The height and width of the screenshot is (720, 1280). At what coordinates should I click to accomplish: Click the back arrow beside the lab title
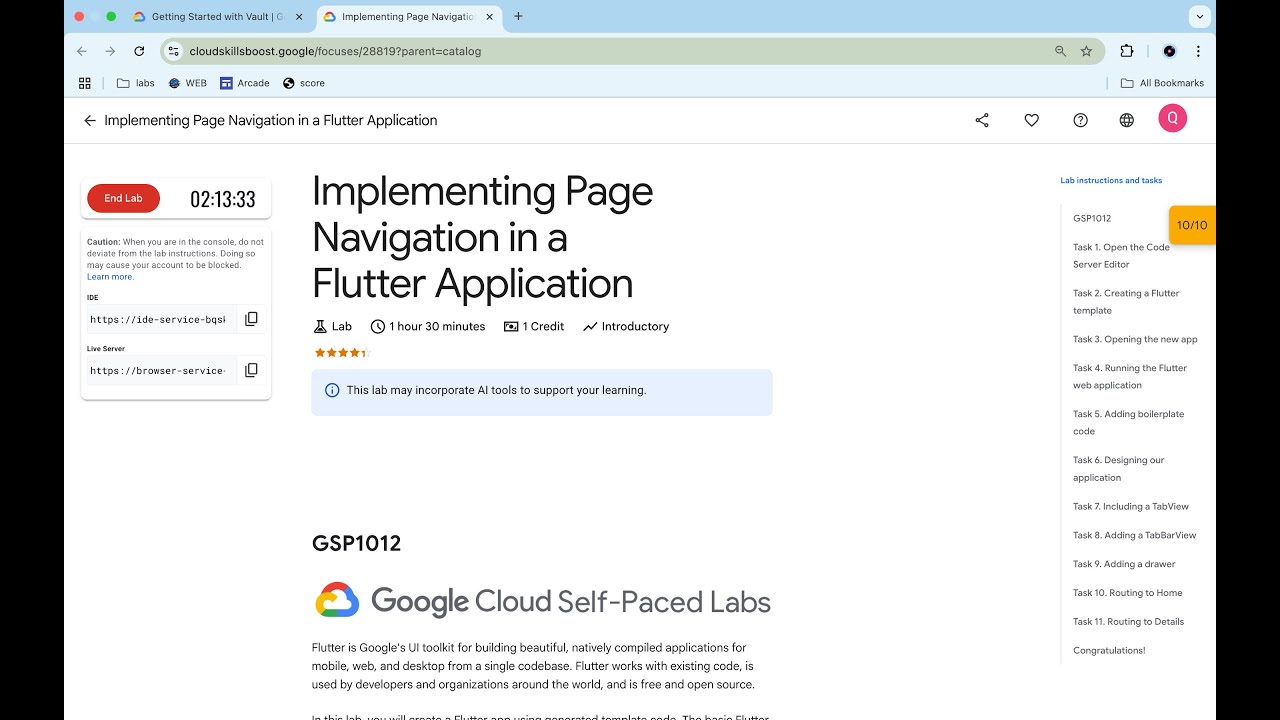coord(90,120)
